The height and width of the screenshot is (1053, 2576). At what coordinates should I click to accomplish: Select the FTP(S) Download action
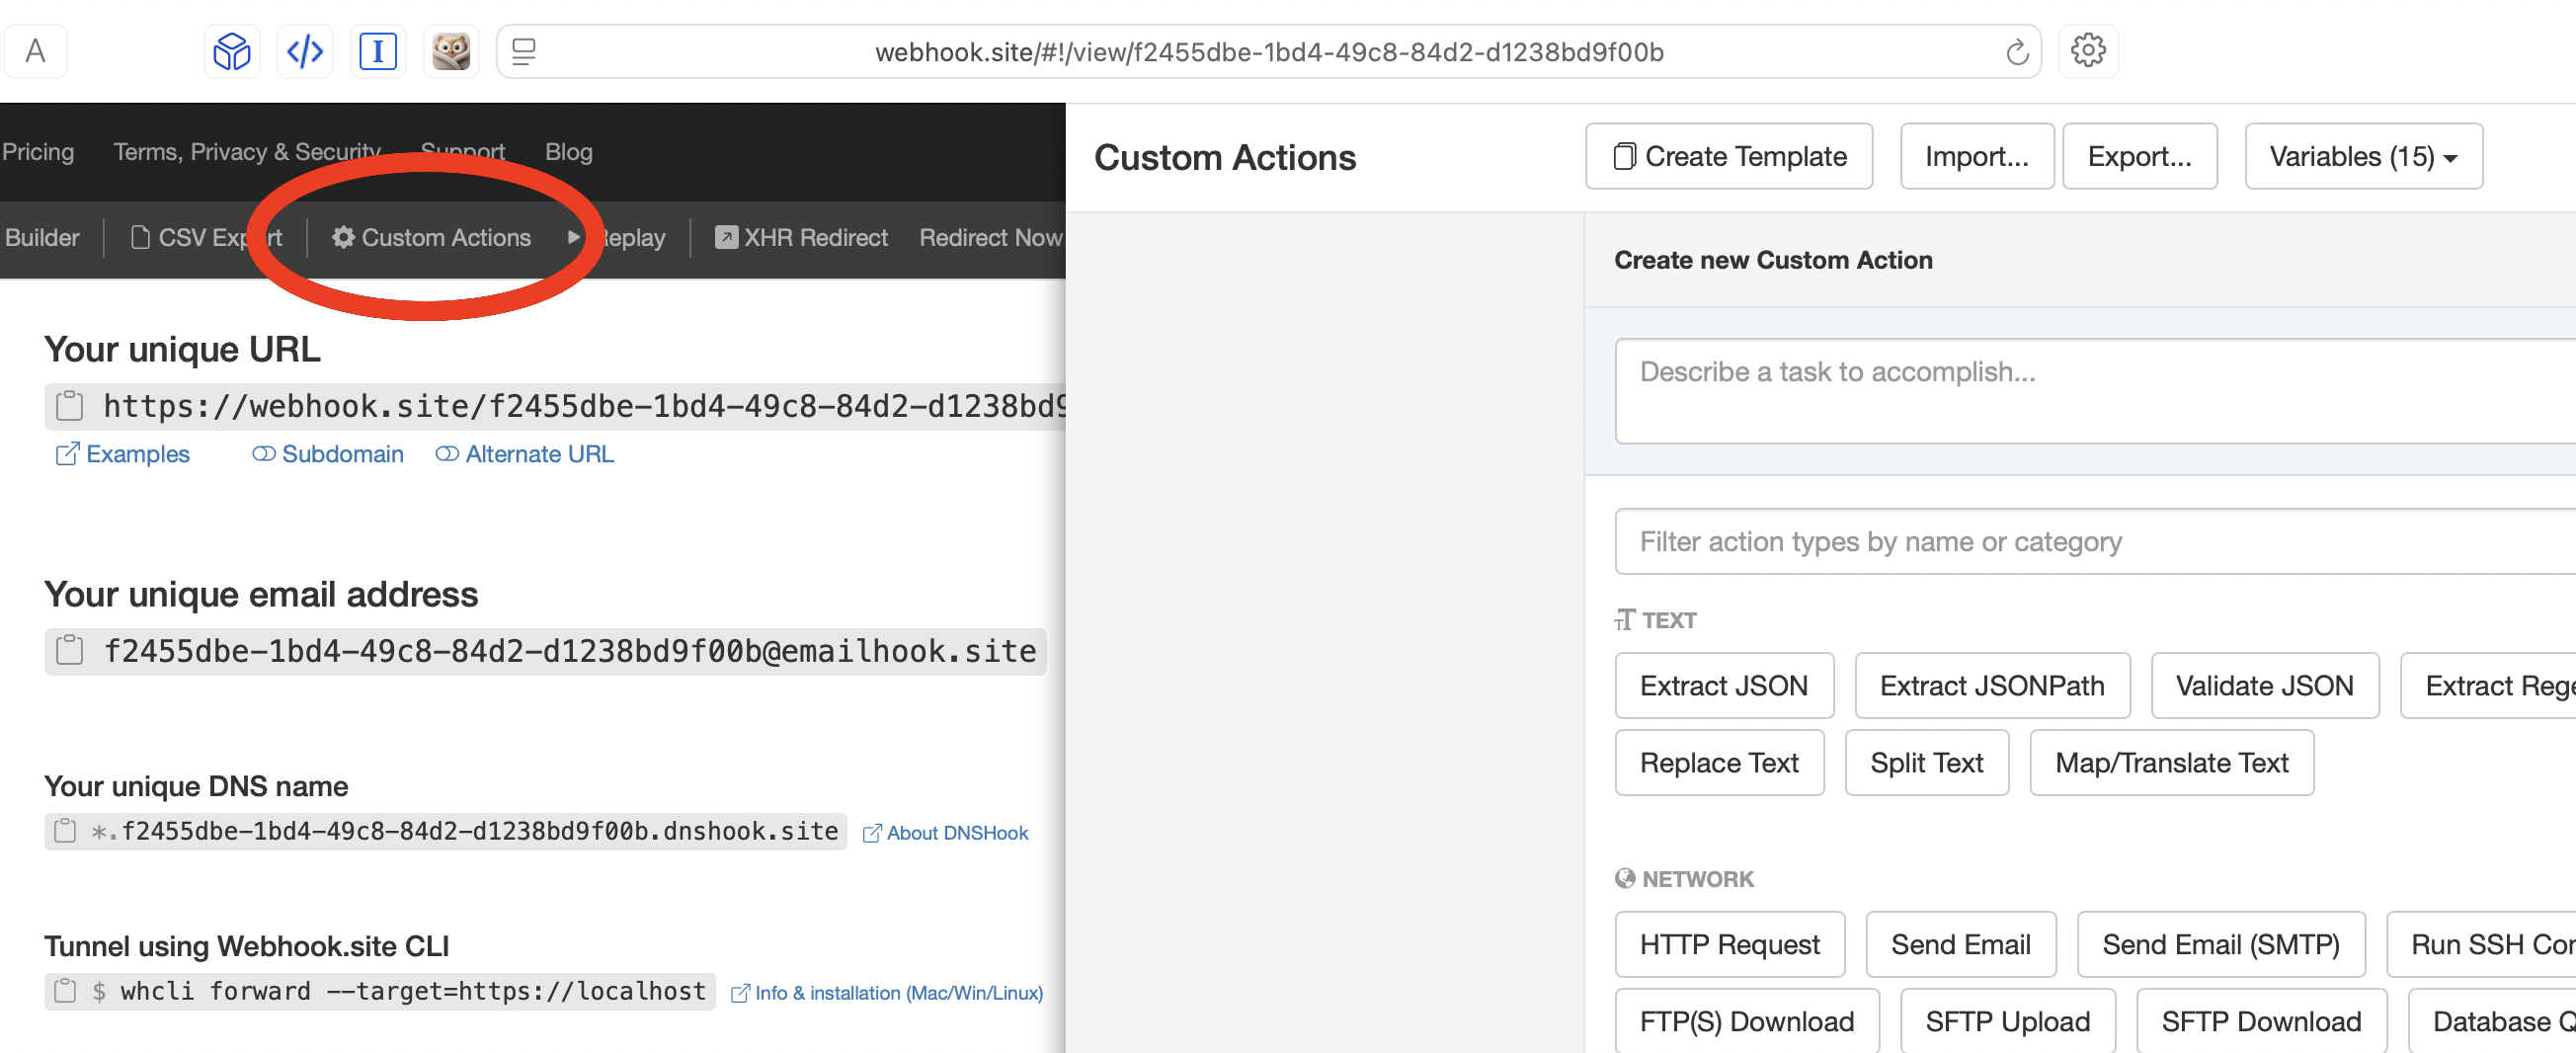tap(1746, 1020)
